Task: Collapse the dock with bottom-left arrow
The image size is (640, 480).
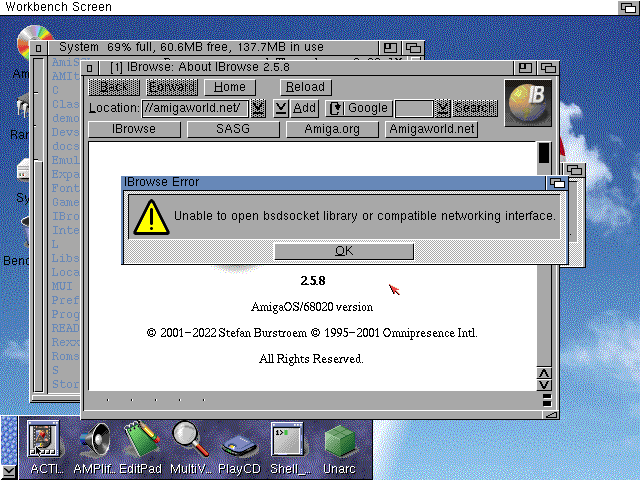Action: tap(9, 472)
